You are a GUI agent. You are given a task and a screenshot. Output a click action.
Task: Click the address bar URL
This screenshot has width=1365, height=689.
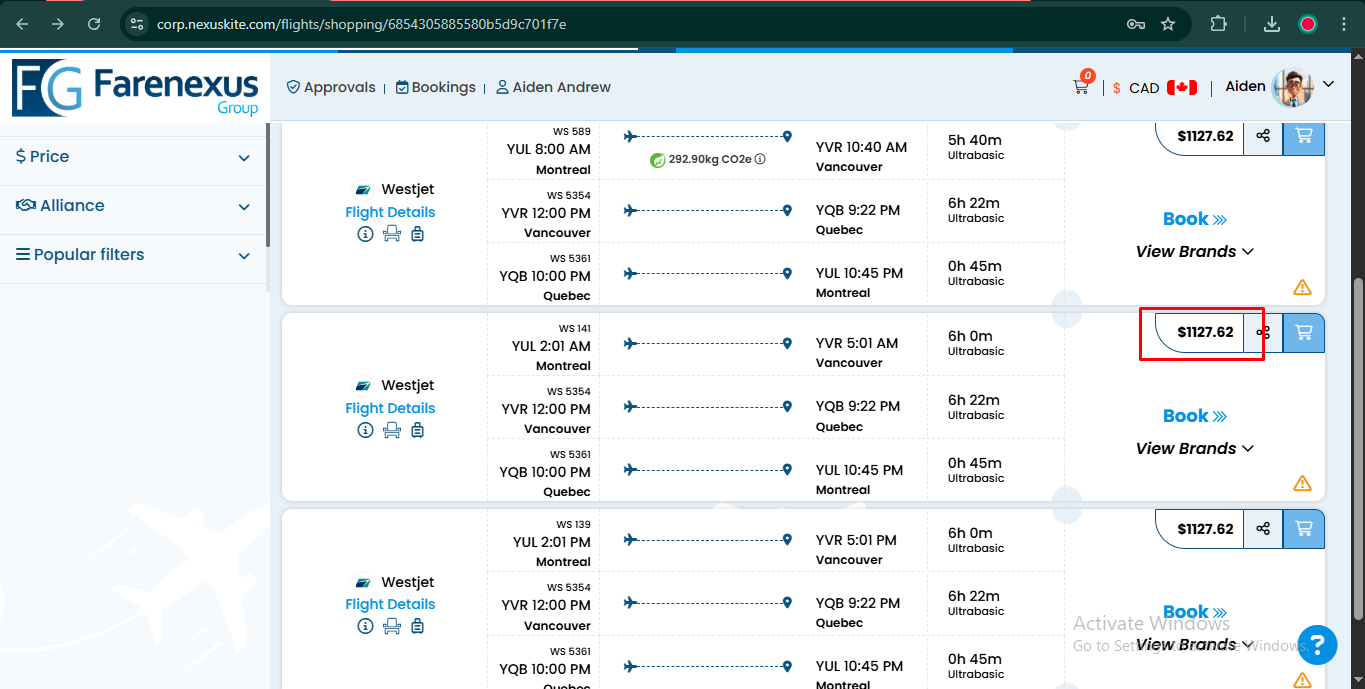pyautogui.click(x=362, y=24)
